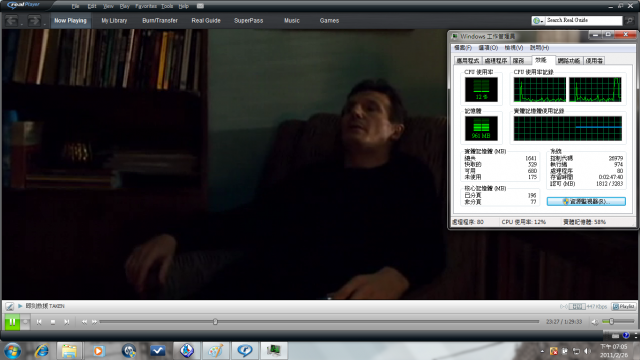Open the Task Manager 選項(O) menu
Image resolution: width=640 pixels, height=360 pixels.
click(488, 48)
